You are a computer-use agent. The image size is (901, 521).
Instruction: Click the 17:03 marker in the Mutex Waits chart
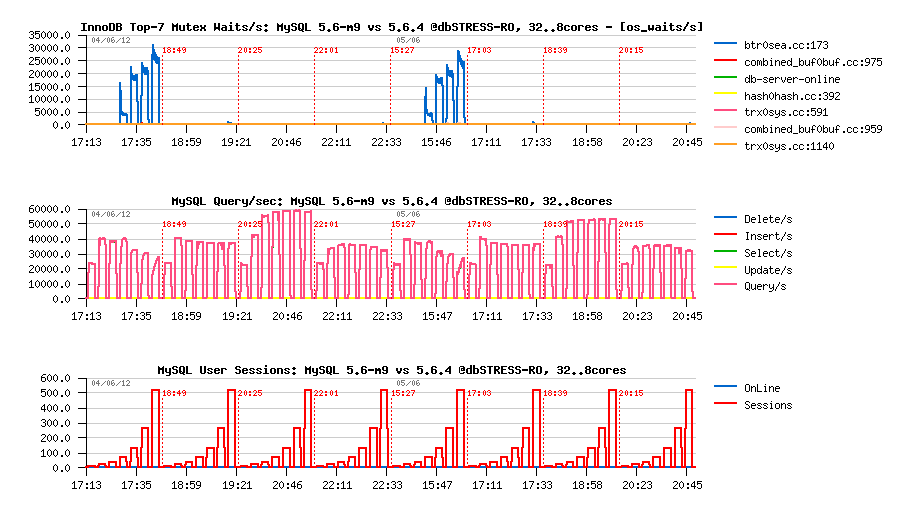tap(479, 51)
